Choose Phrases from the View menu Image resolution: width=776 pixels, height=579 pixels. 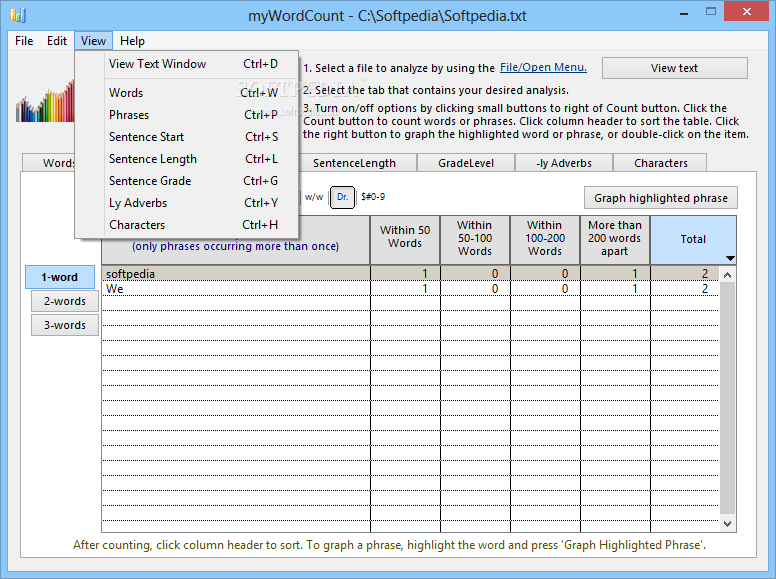click(187, 115)
